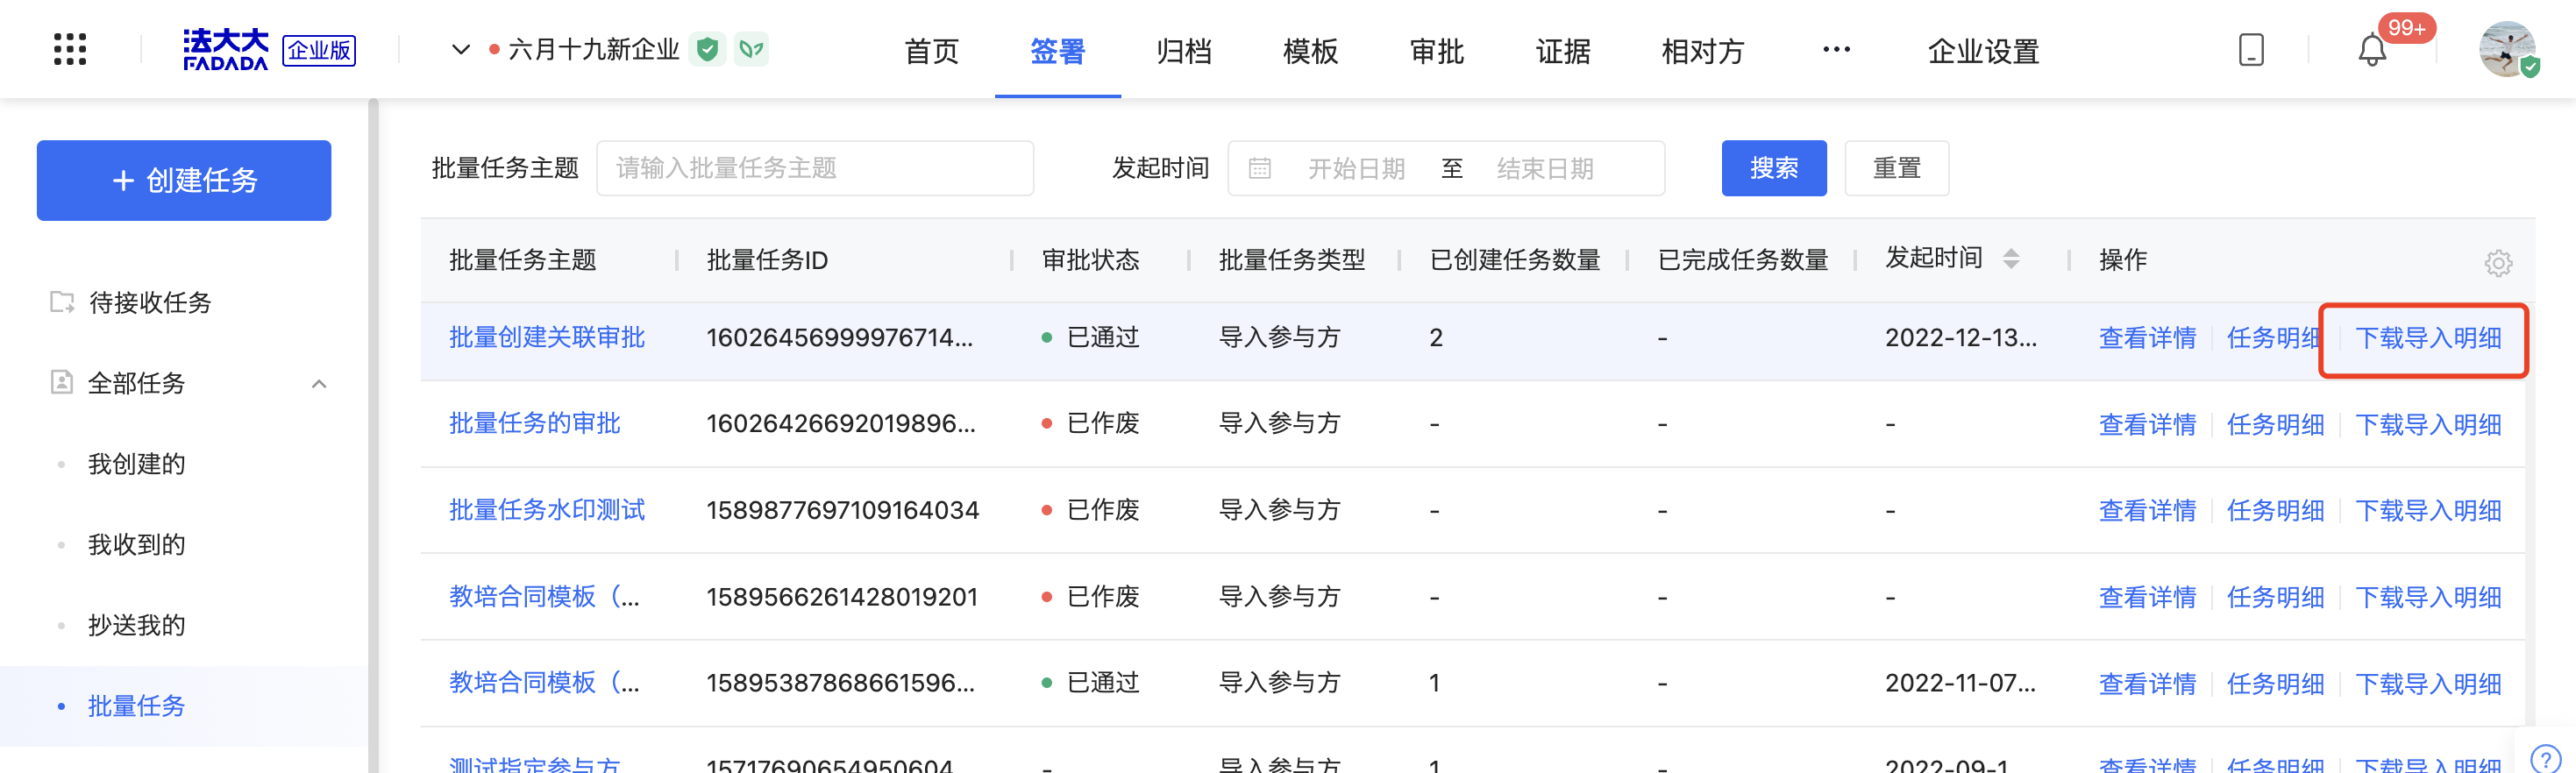Open the 证据 tab

[1563, 50]
